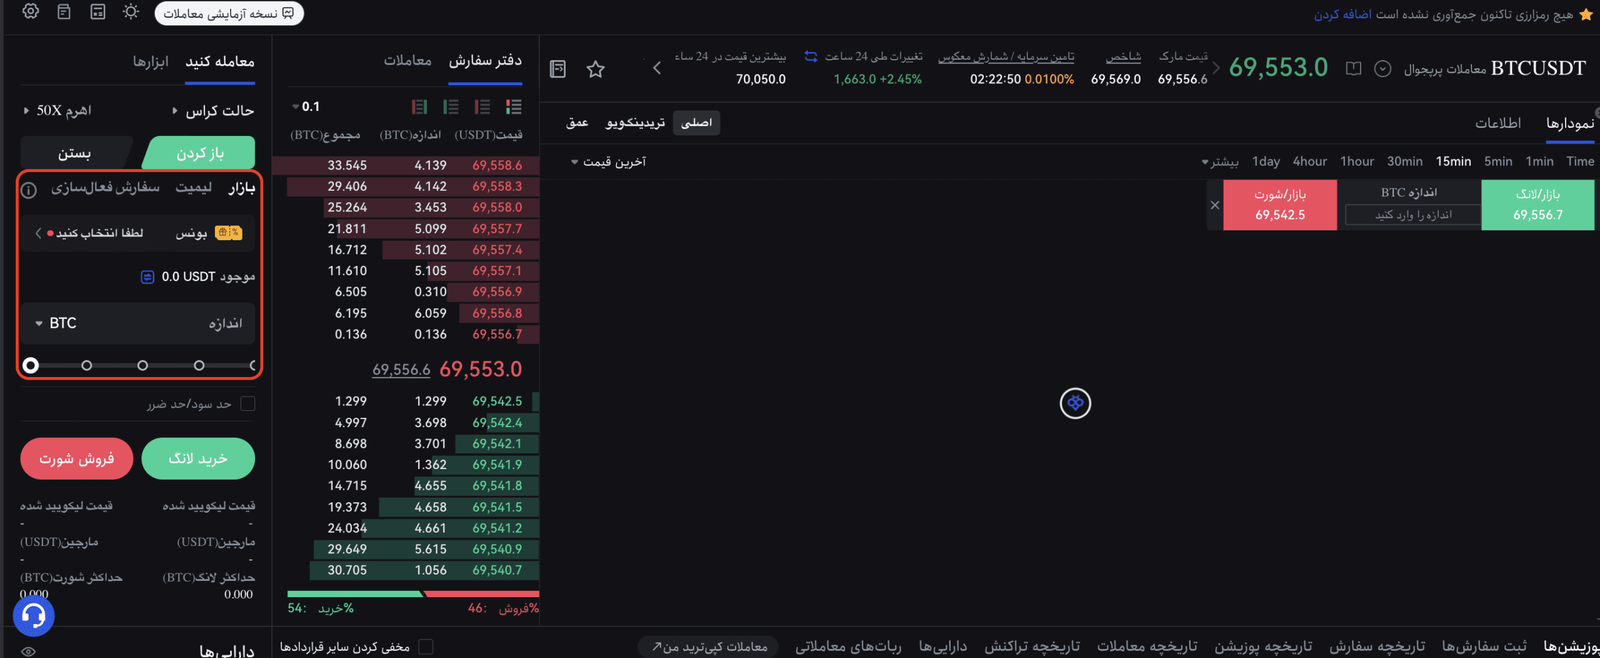1600x658 pixels.
Task: Click the left arrow scrolling ticker stats
Action: 657,68
